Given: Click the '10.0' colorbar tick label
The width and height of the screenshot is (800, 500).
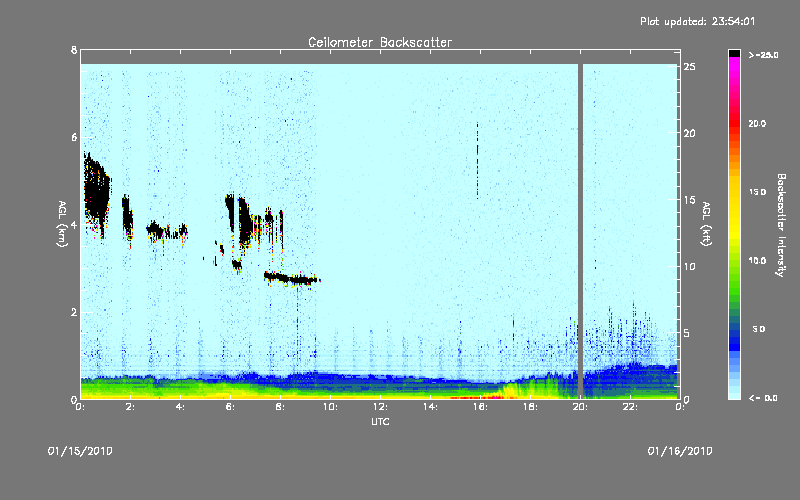Looking at the screenshot, I should click(x=757, y=261).
